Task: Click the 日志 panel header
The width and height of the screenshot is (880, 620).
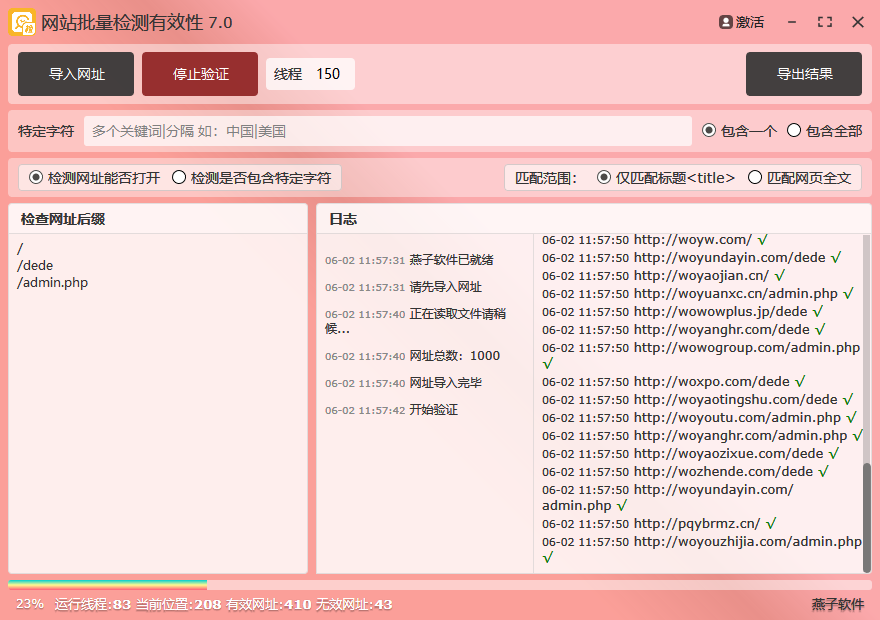Action: tap(343, 219)
